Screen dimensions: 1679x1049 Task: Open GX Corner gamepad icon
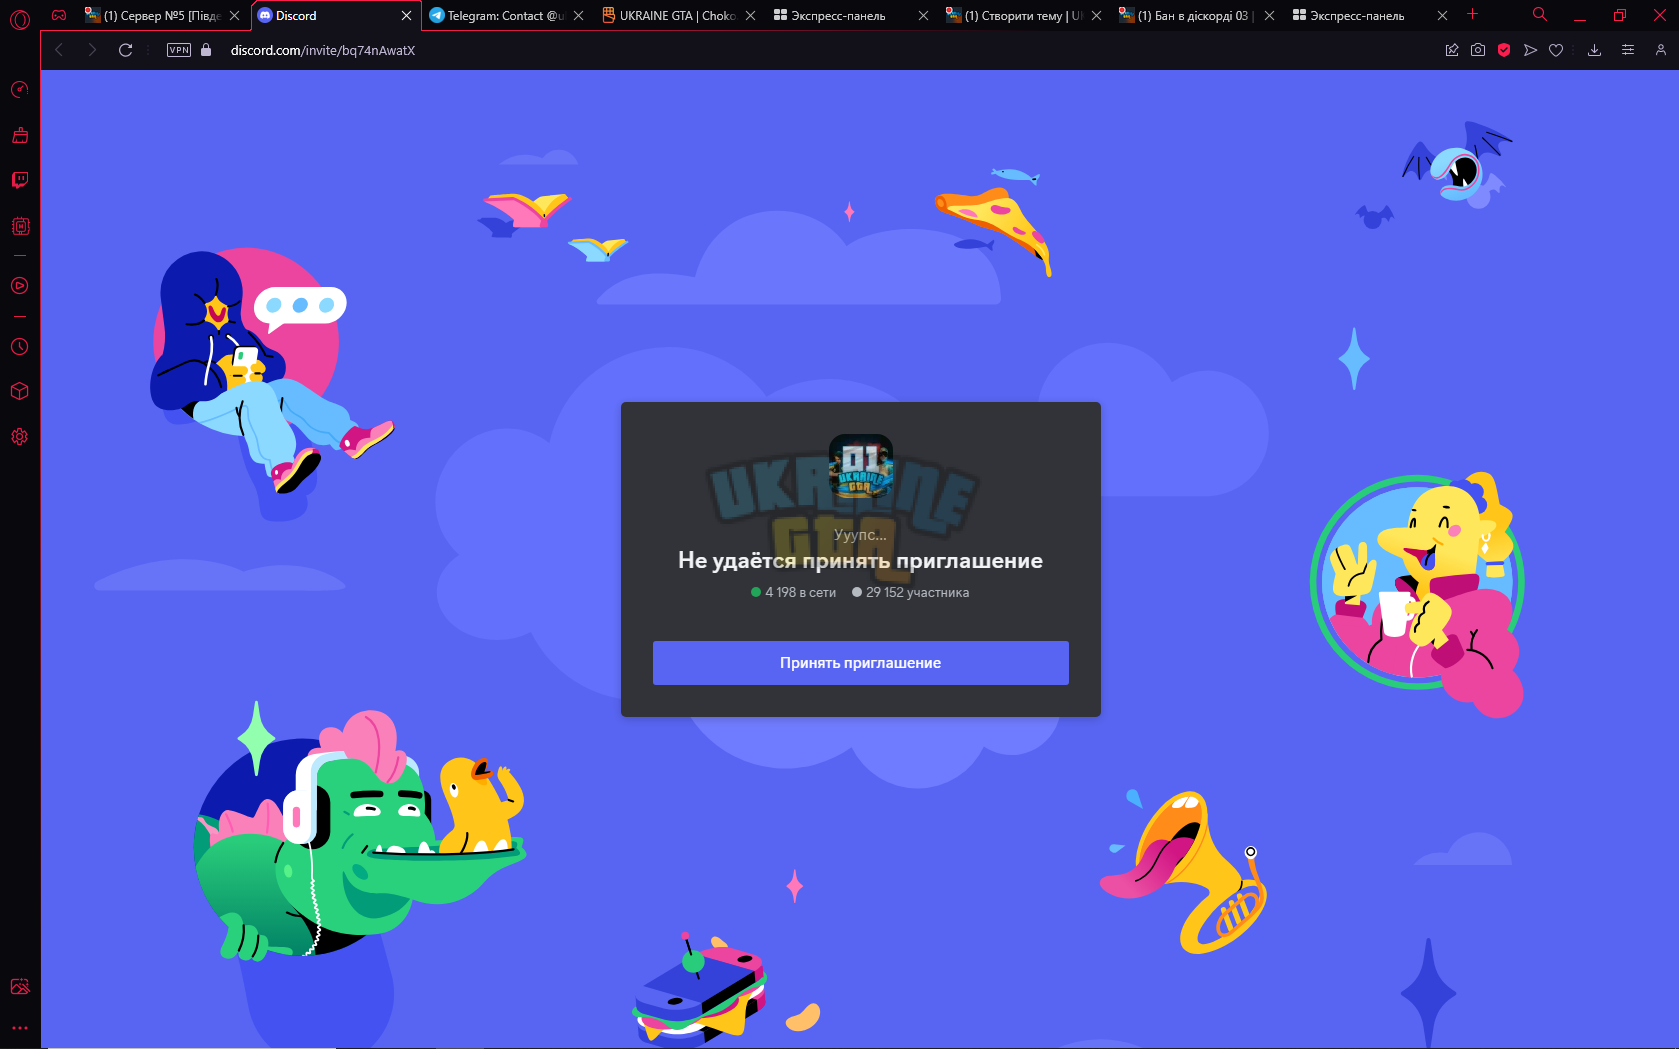(x=59, y=16)
